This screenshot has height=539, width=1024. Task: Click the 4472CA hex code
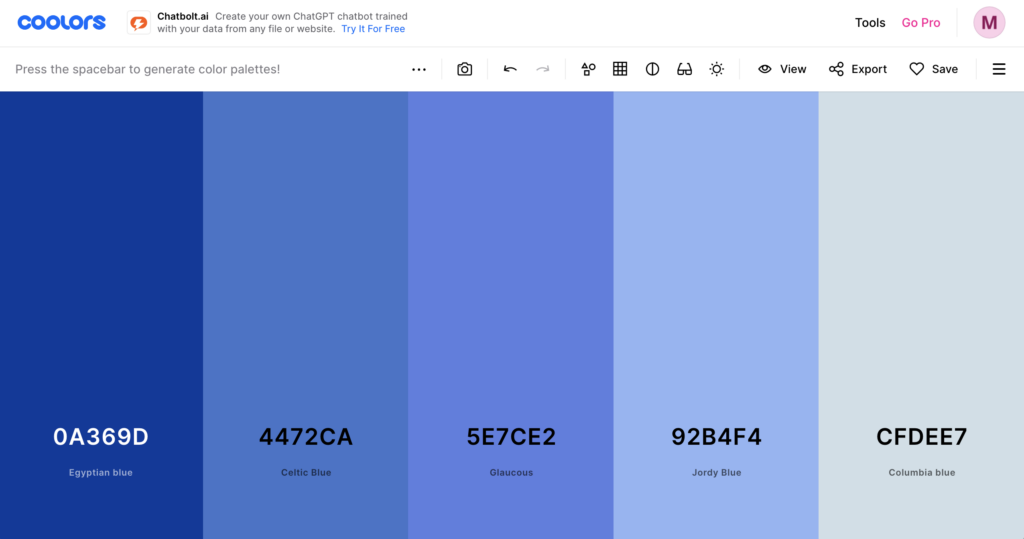point(306,436)
